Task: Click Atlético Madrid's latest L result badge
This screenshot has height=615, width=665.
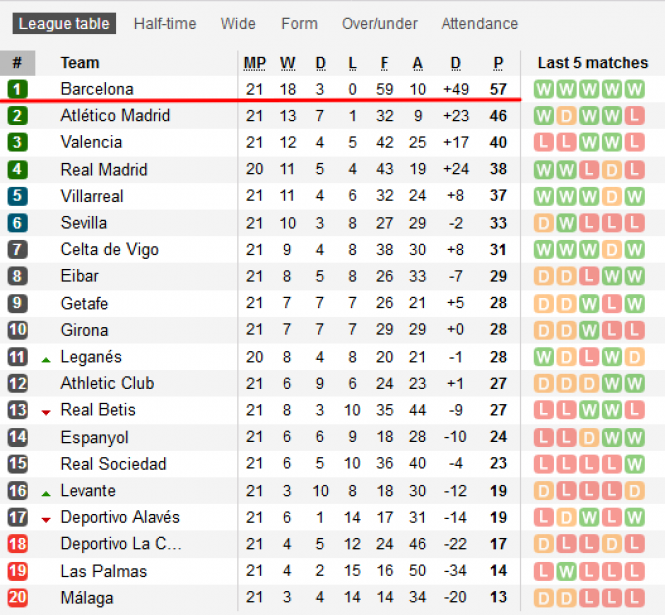Action: 634,116
